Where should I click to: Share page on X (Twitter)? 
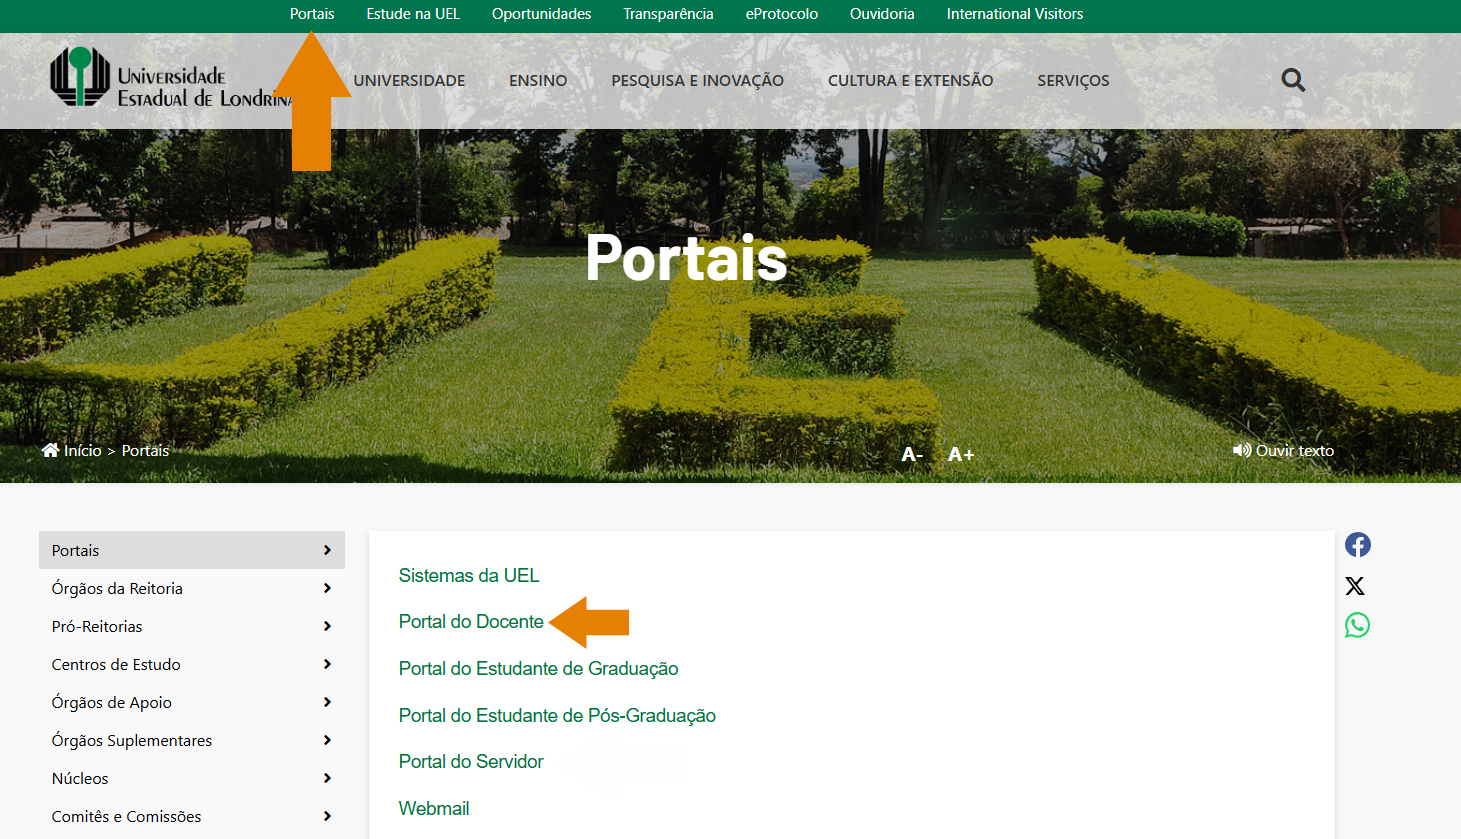(1355, 586)
